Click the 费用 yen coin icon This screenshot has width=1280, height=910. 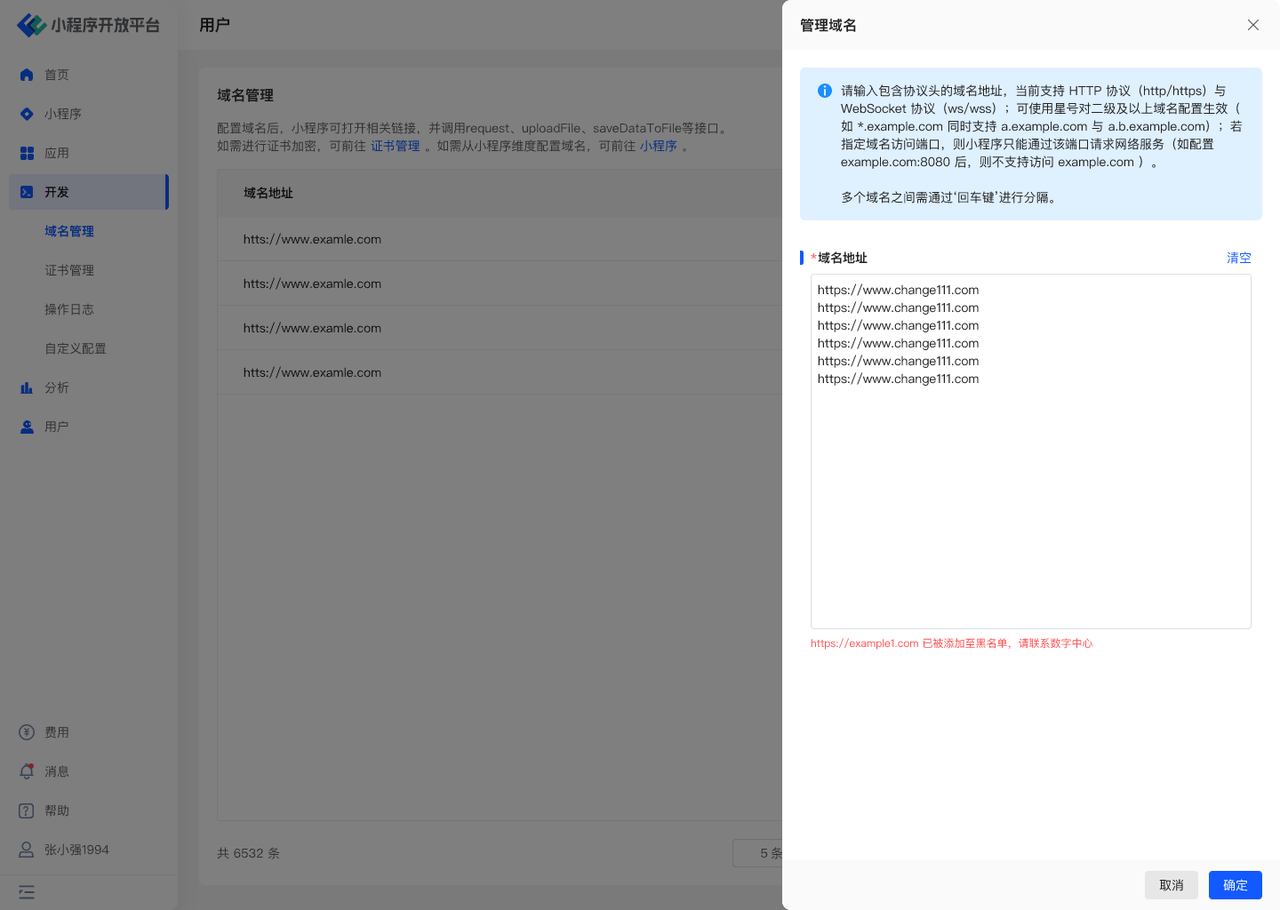27,733
